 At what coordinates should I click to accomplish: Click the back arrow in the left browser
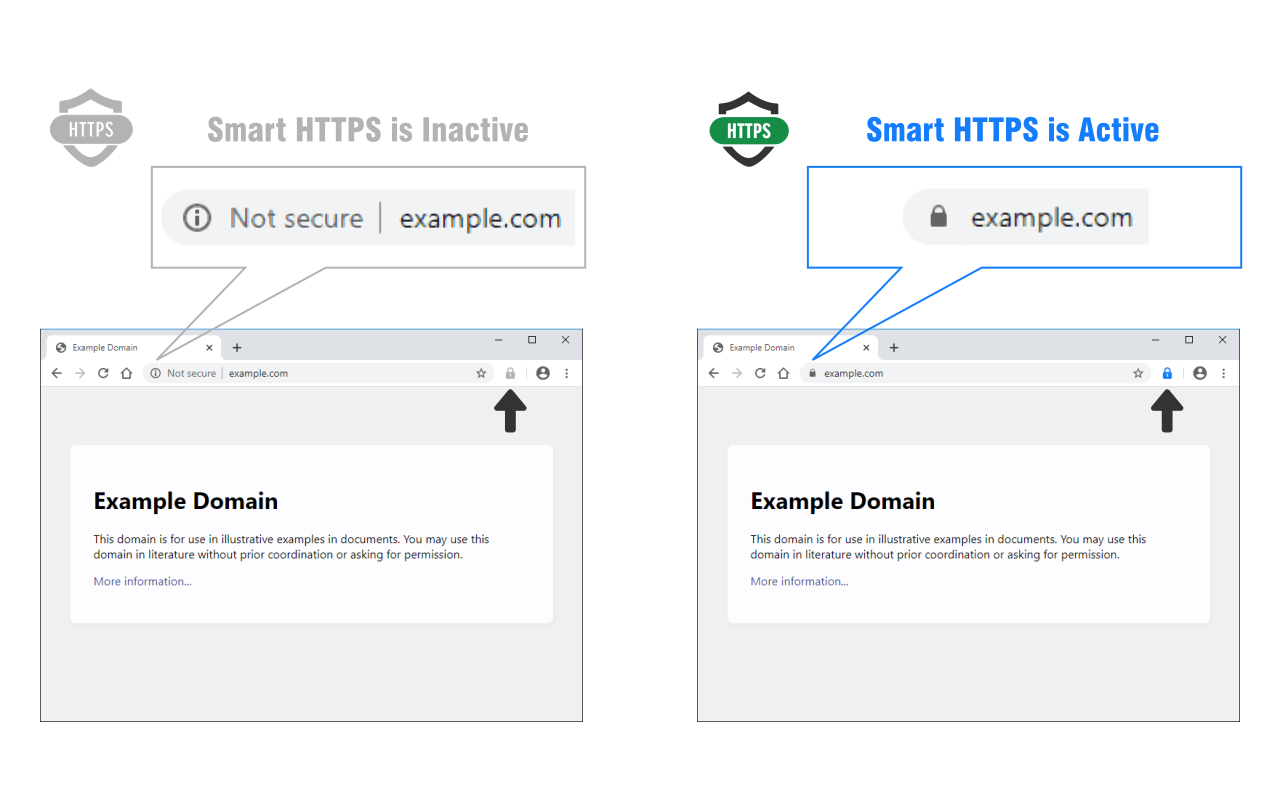click(x=56, y=373)
